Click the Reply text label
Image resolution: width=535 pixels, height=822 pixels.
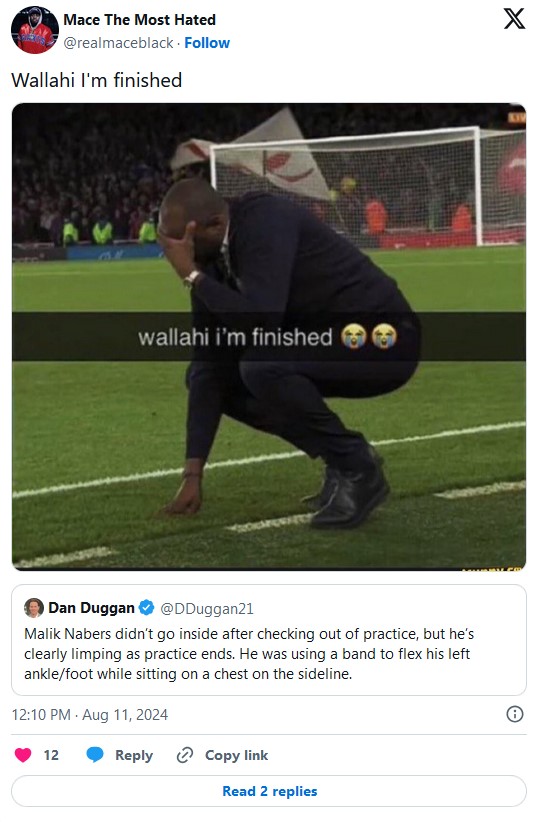tap(134, 755)
